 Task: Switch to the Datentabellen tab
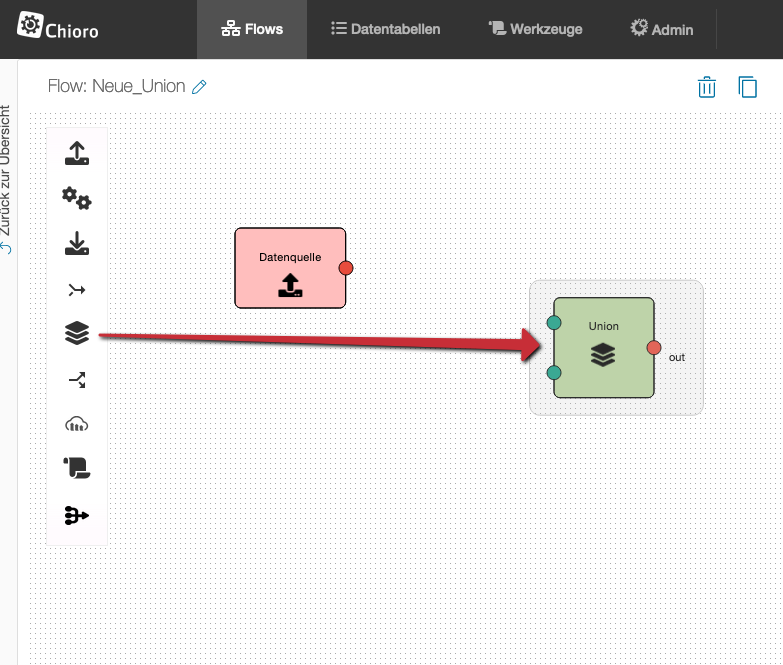point(385,29)
